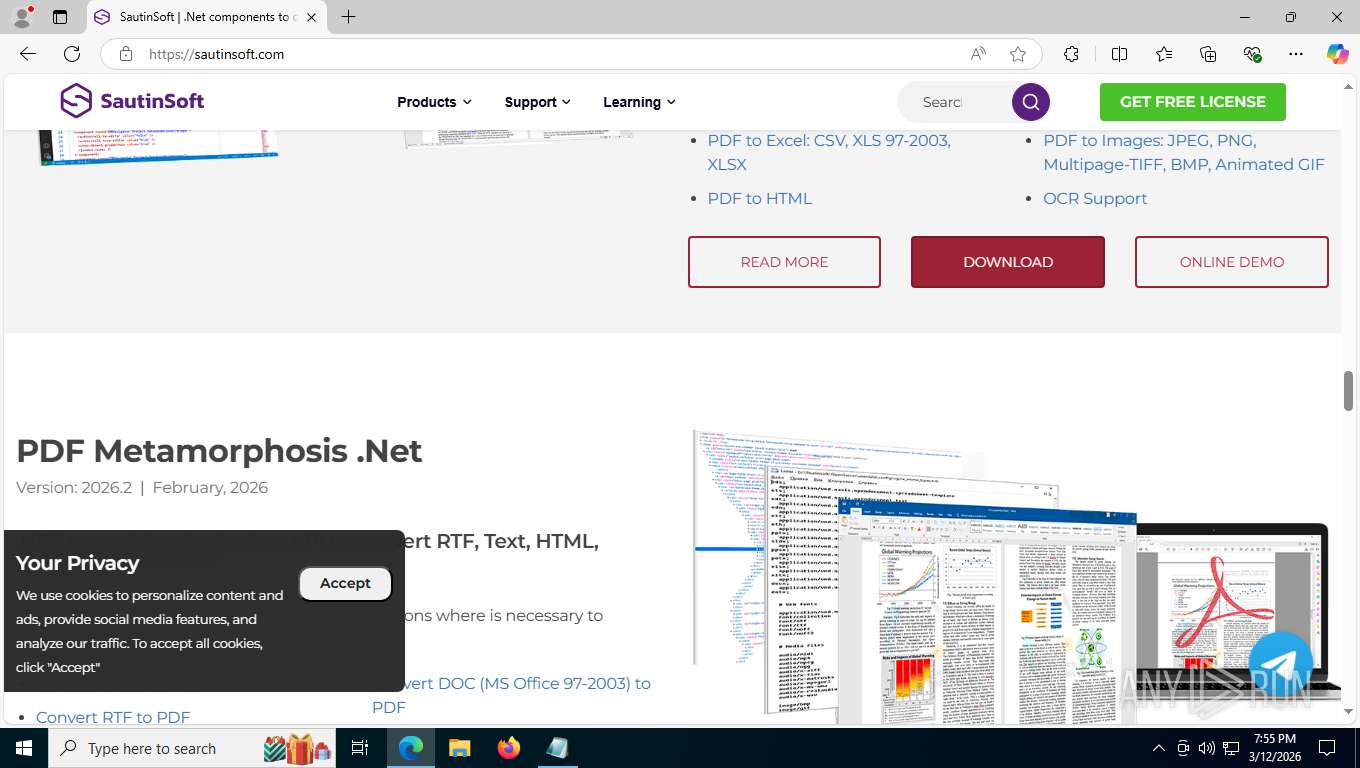The width and height of the screenshot is (1360, 768).
Task: Open volume control in tray
Action: pyautogui.click(x=1207, y=748)
